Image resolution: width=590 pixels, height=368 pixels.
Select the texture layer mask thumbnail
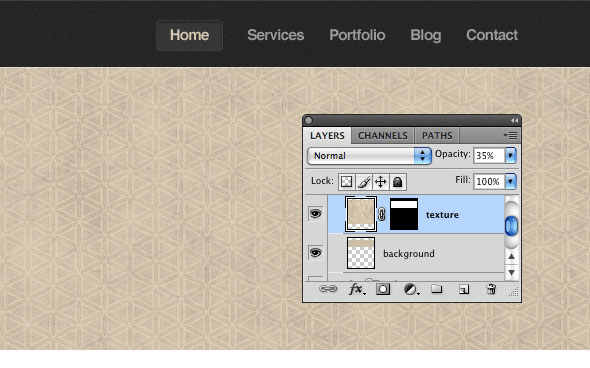coord(404,214)
